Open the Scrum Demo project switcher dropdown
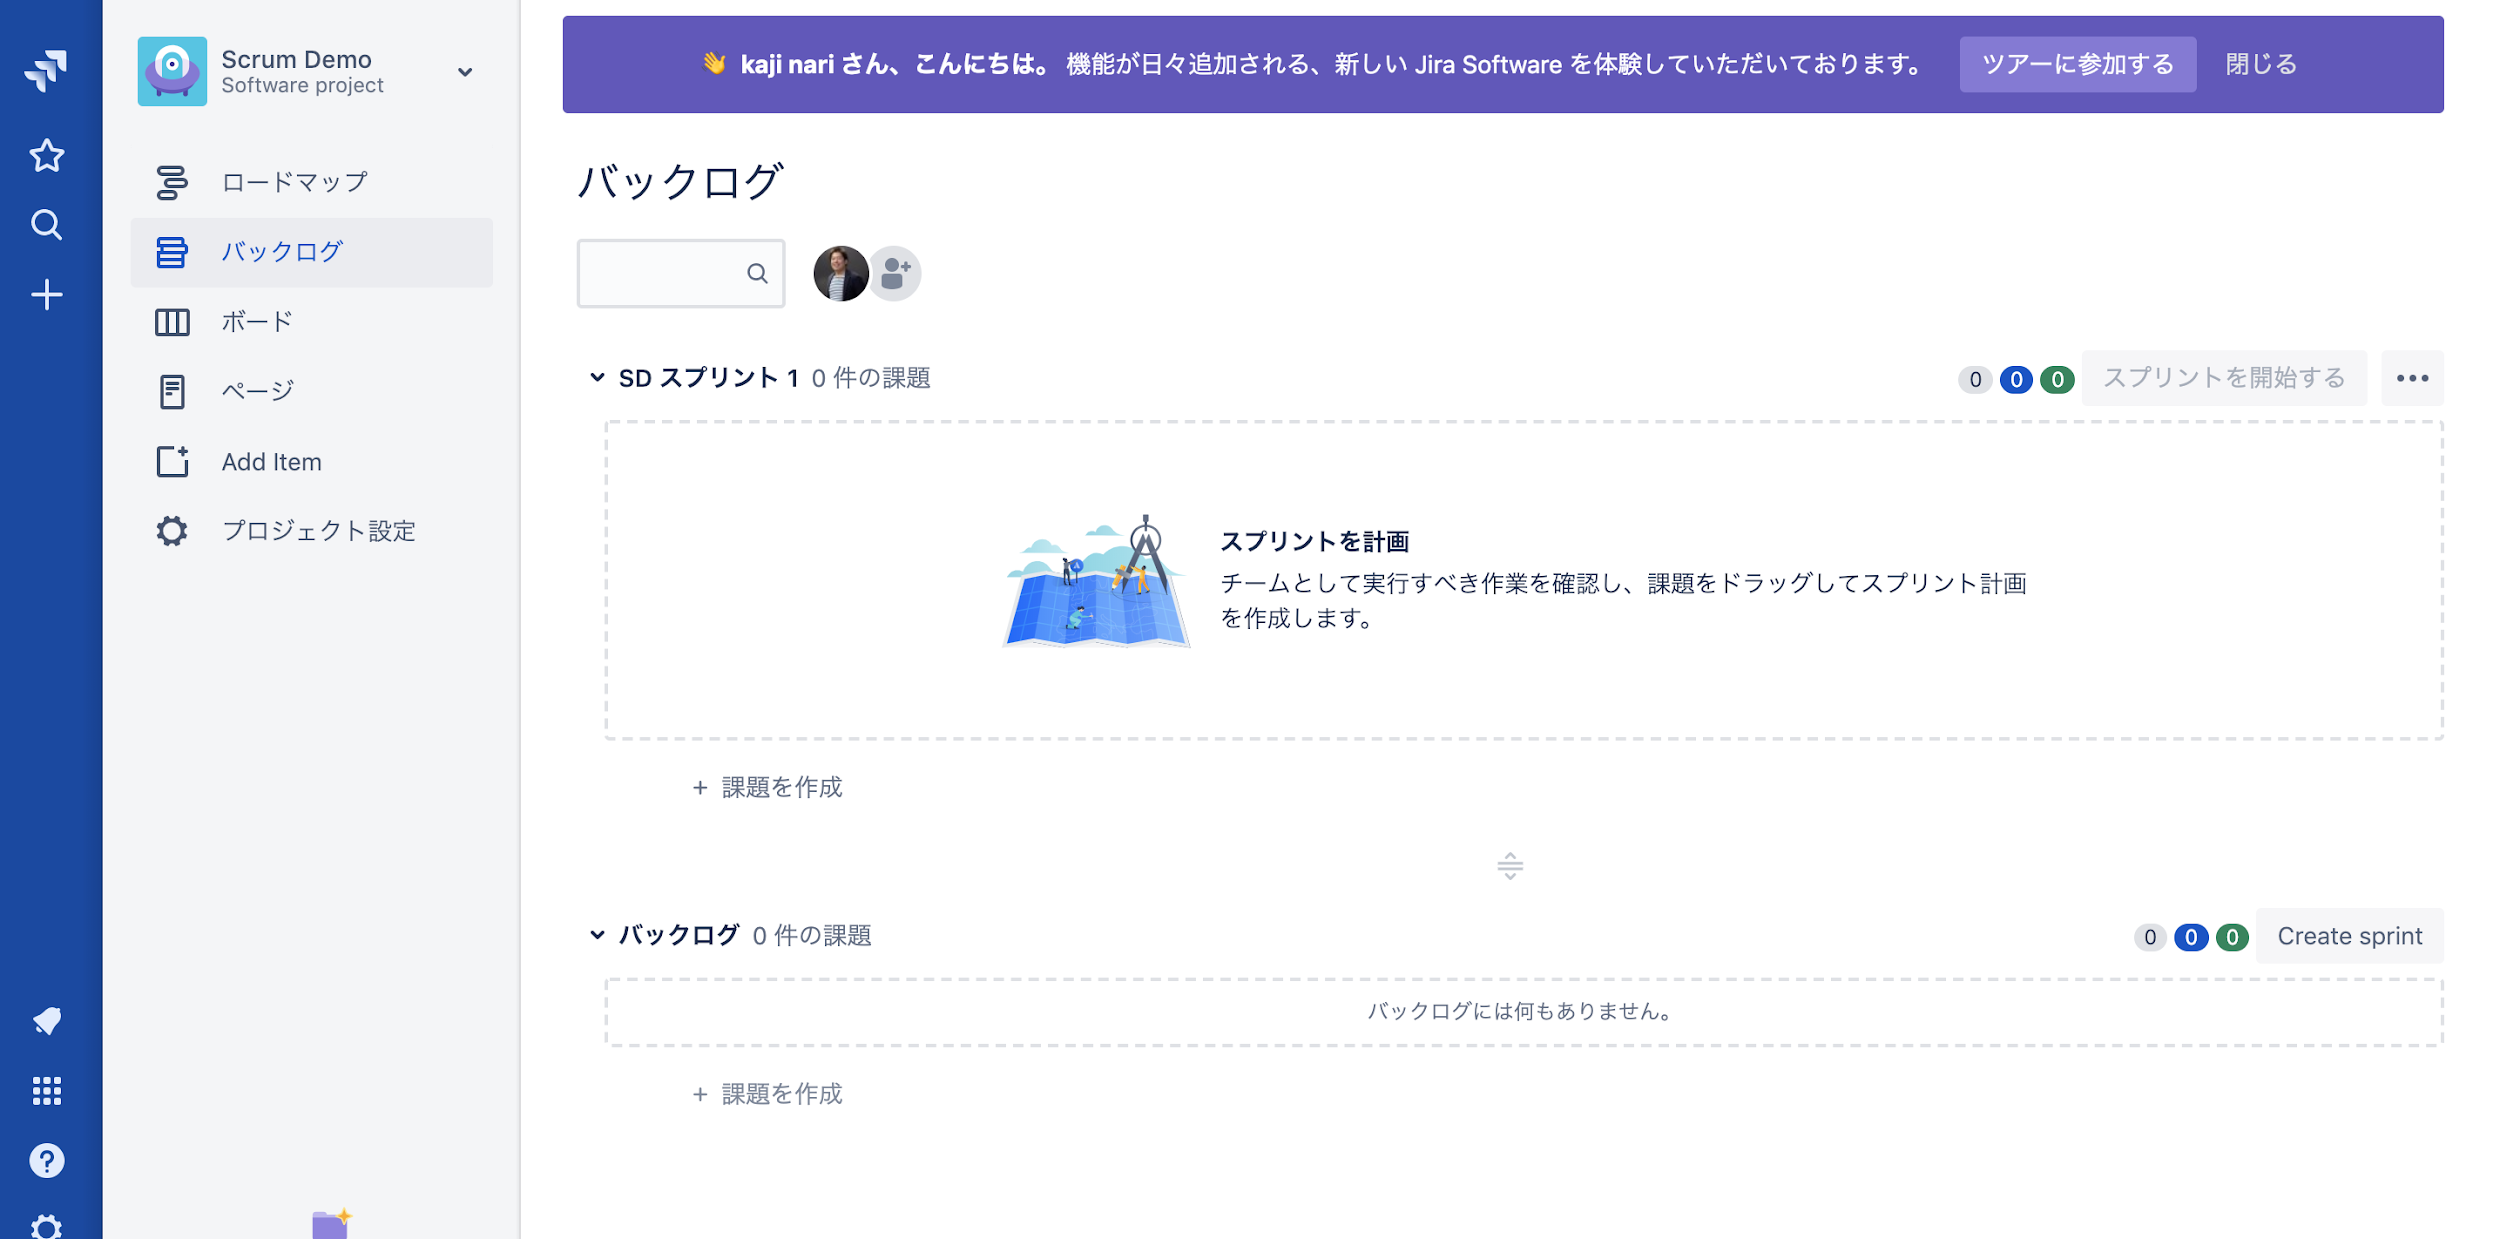2500x1239 pixels. 465,72
